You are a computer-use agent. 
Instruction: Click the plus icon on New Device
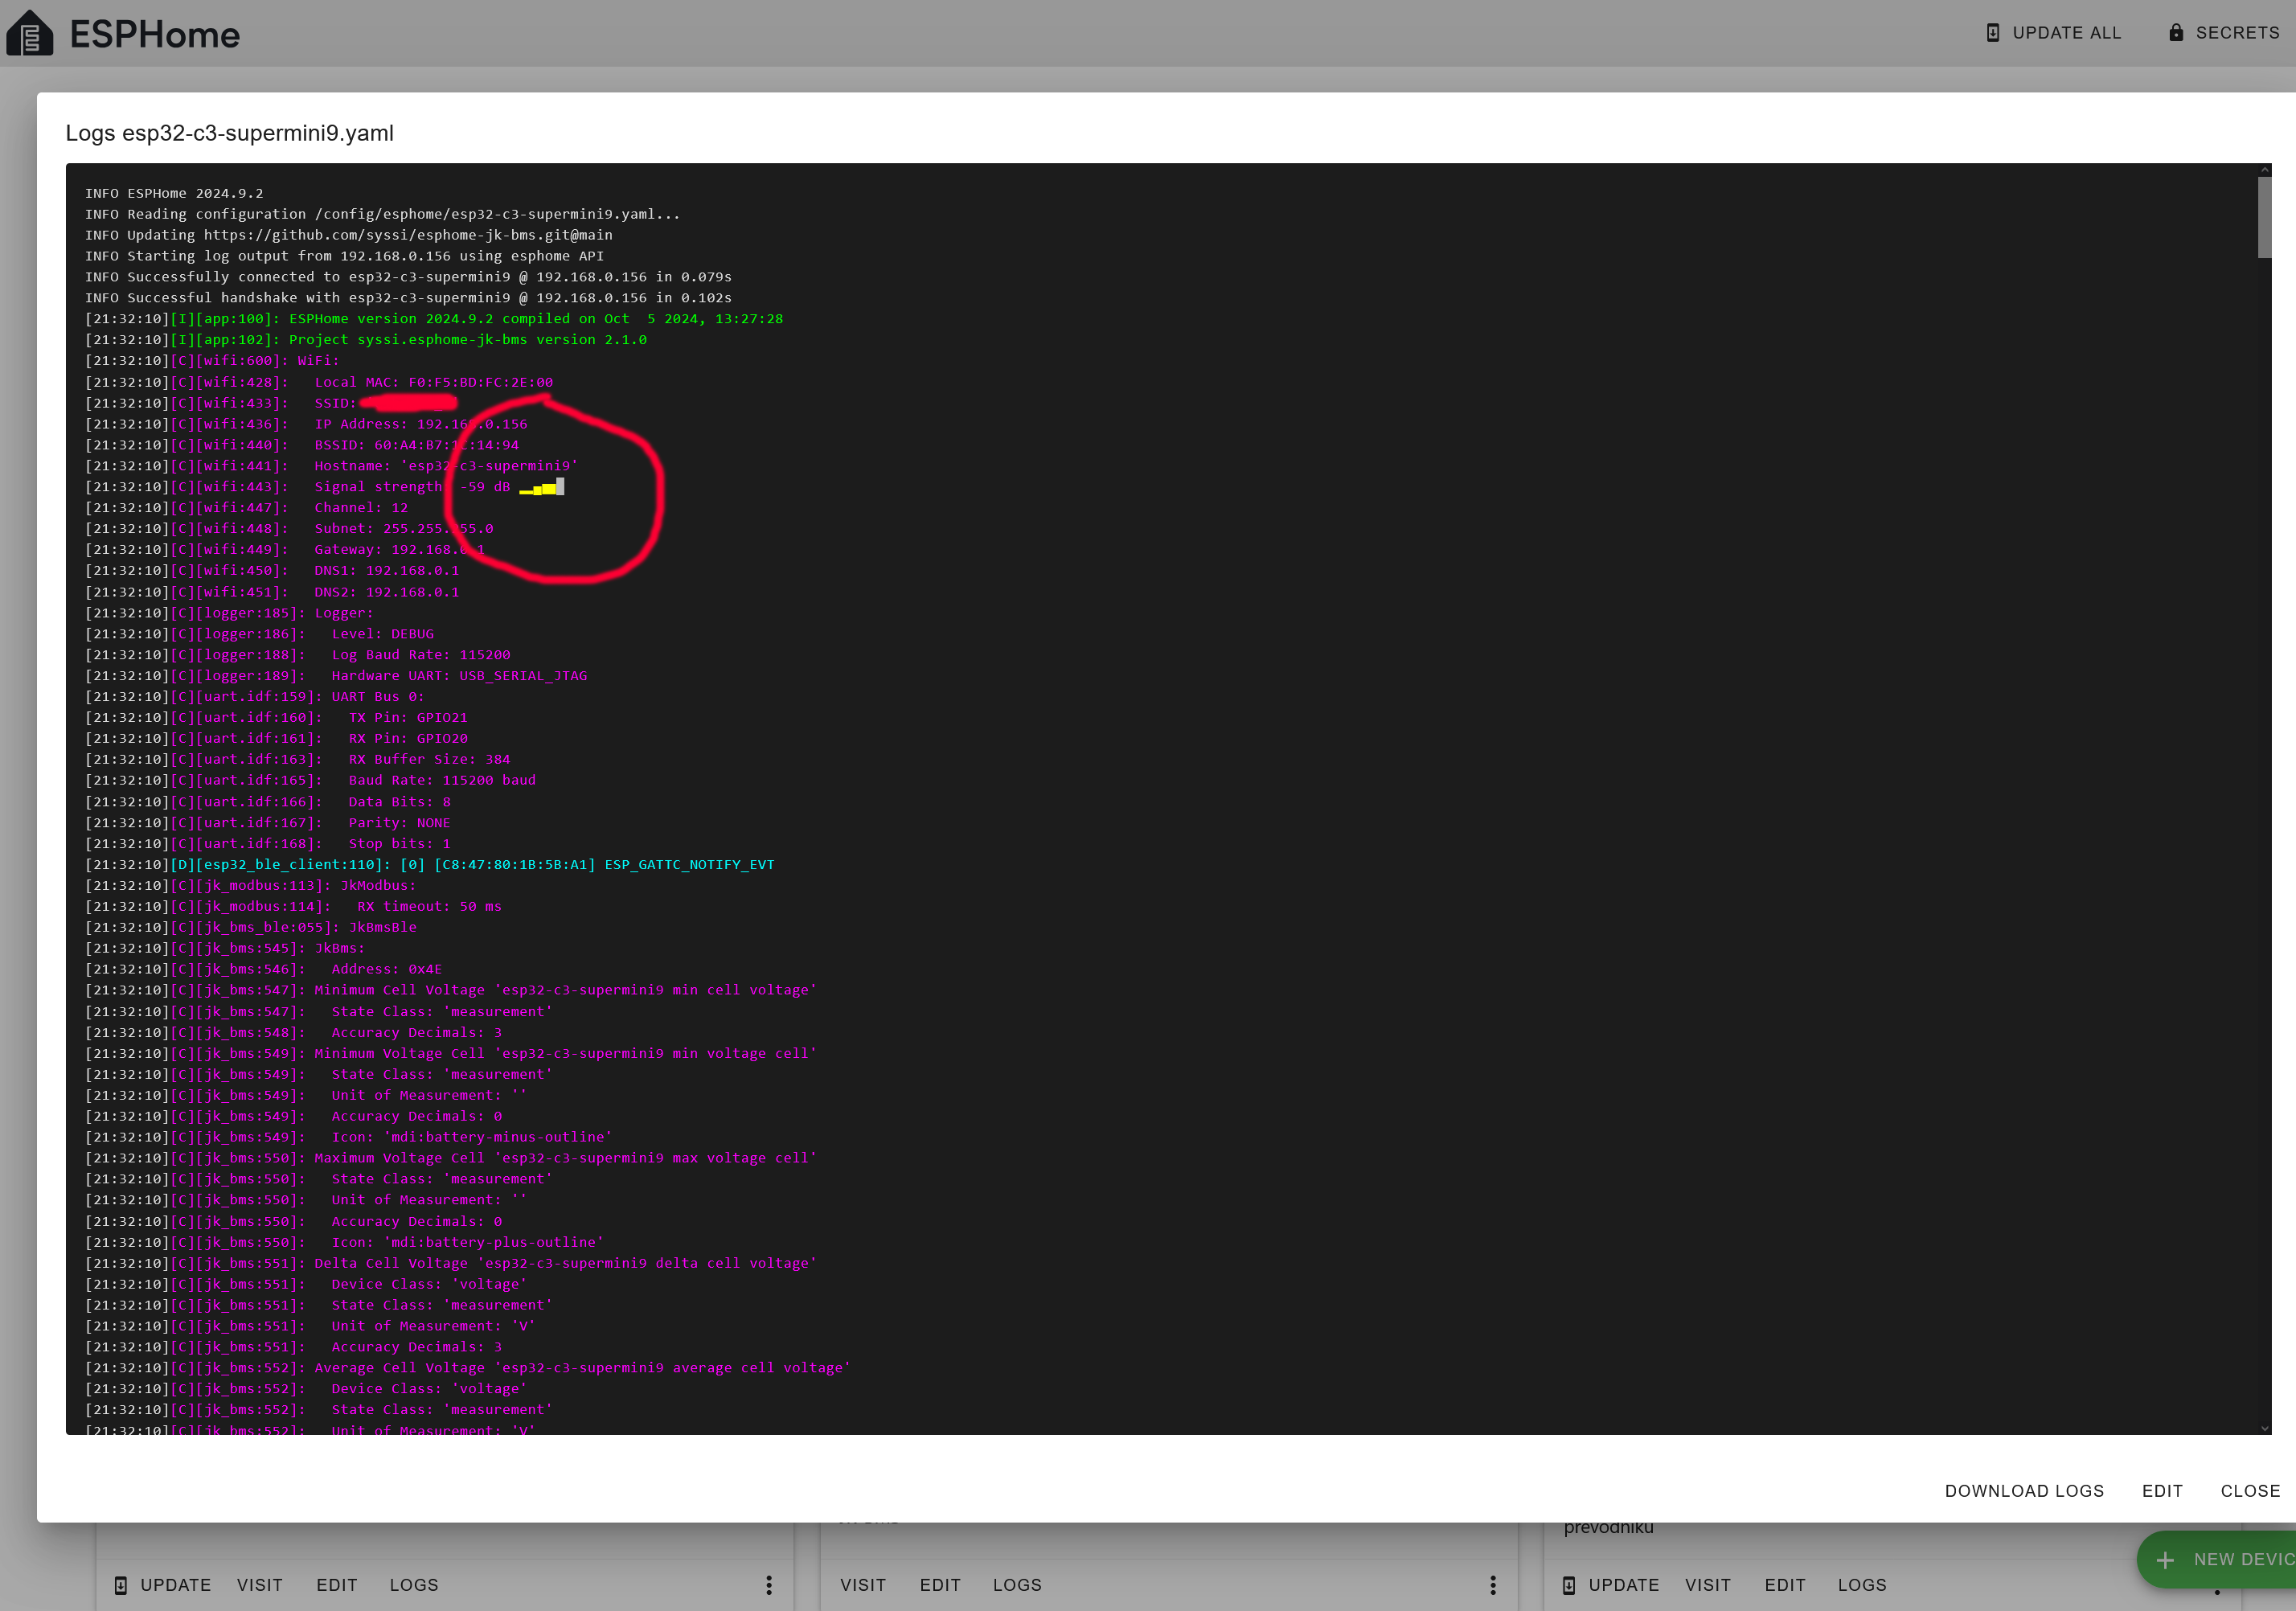pos(2165,1560)
